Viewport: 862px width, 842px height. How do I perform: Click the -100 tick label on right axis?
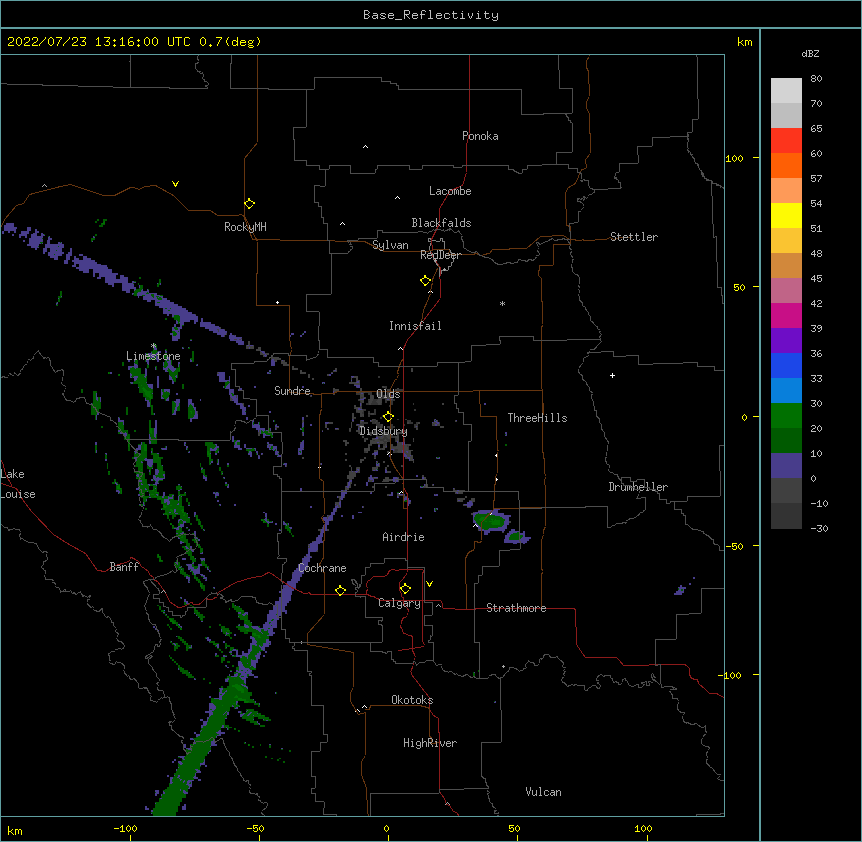point(731,675)
